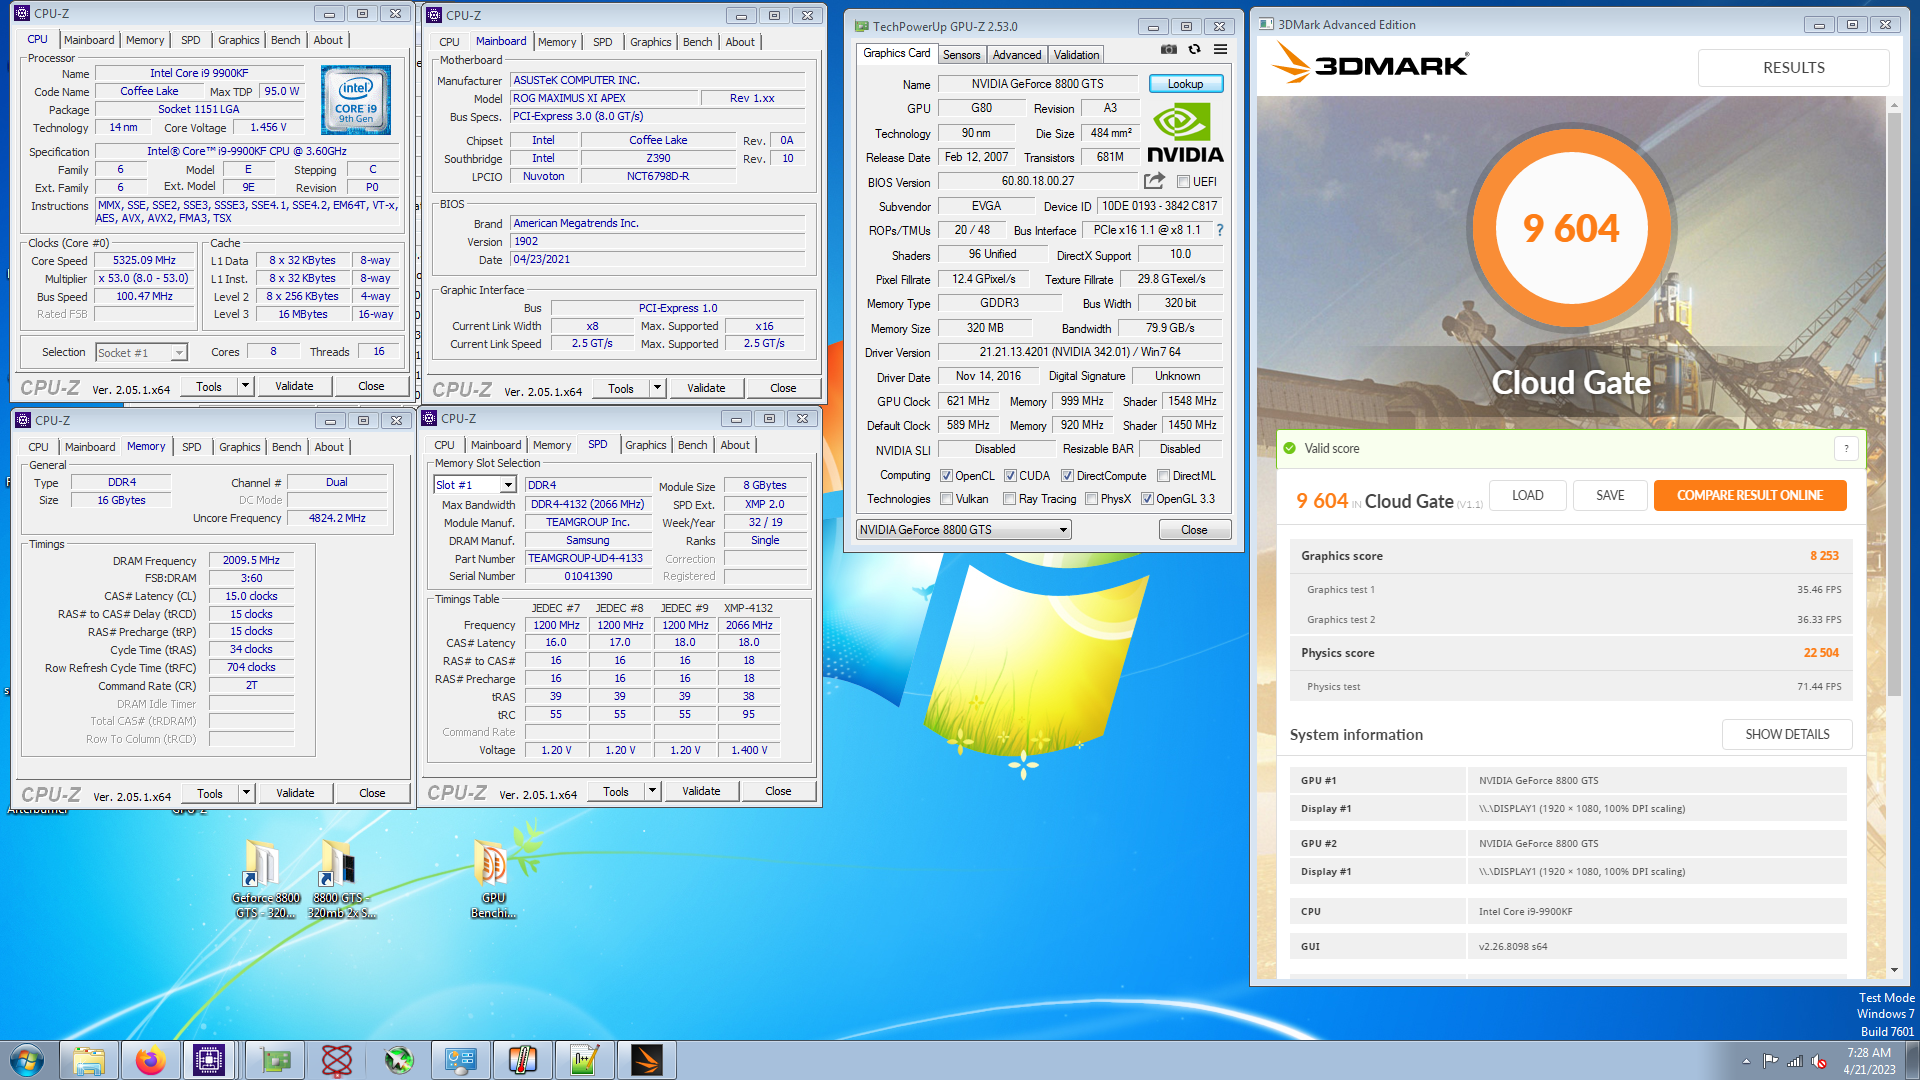Screen dimensions: 1920x1080
Task: Open 8800 GTS 320mb 2x S folder shortcut
Action: tap(341, 879)
